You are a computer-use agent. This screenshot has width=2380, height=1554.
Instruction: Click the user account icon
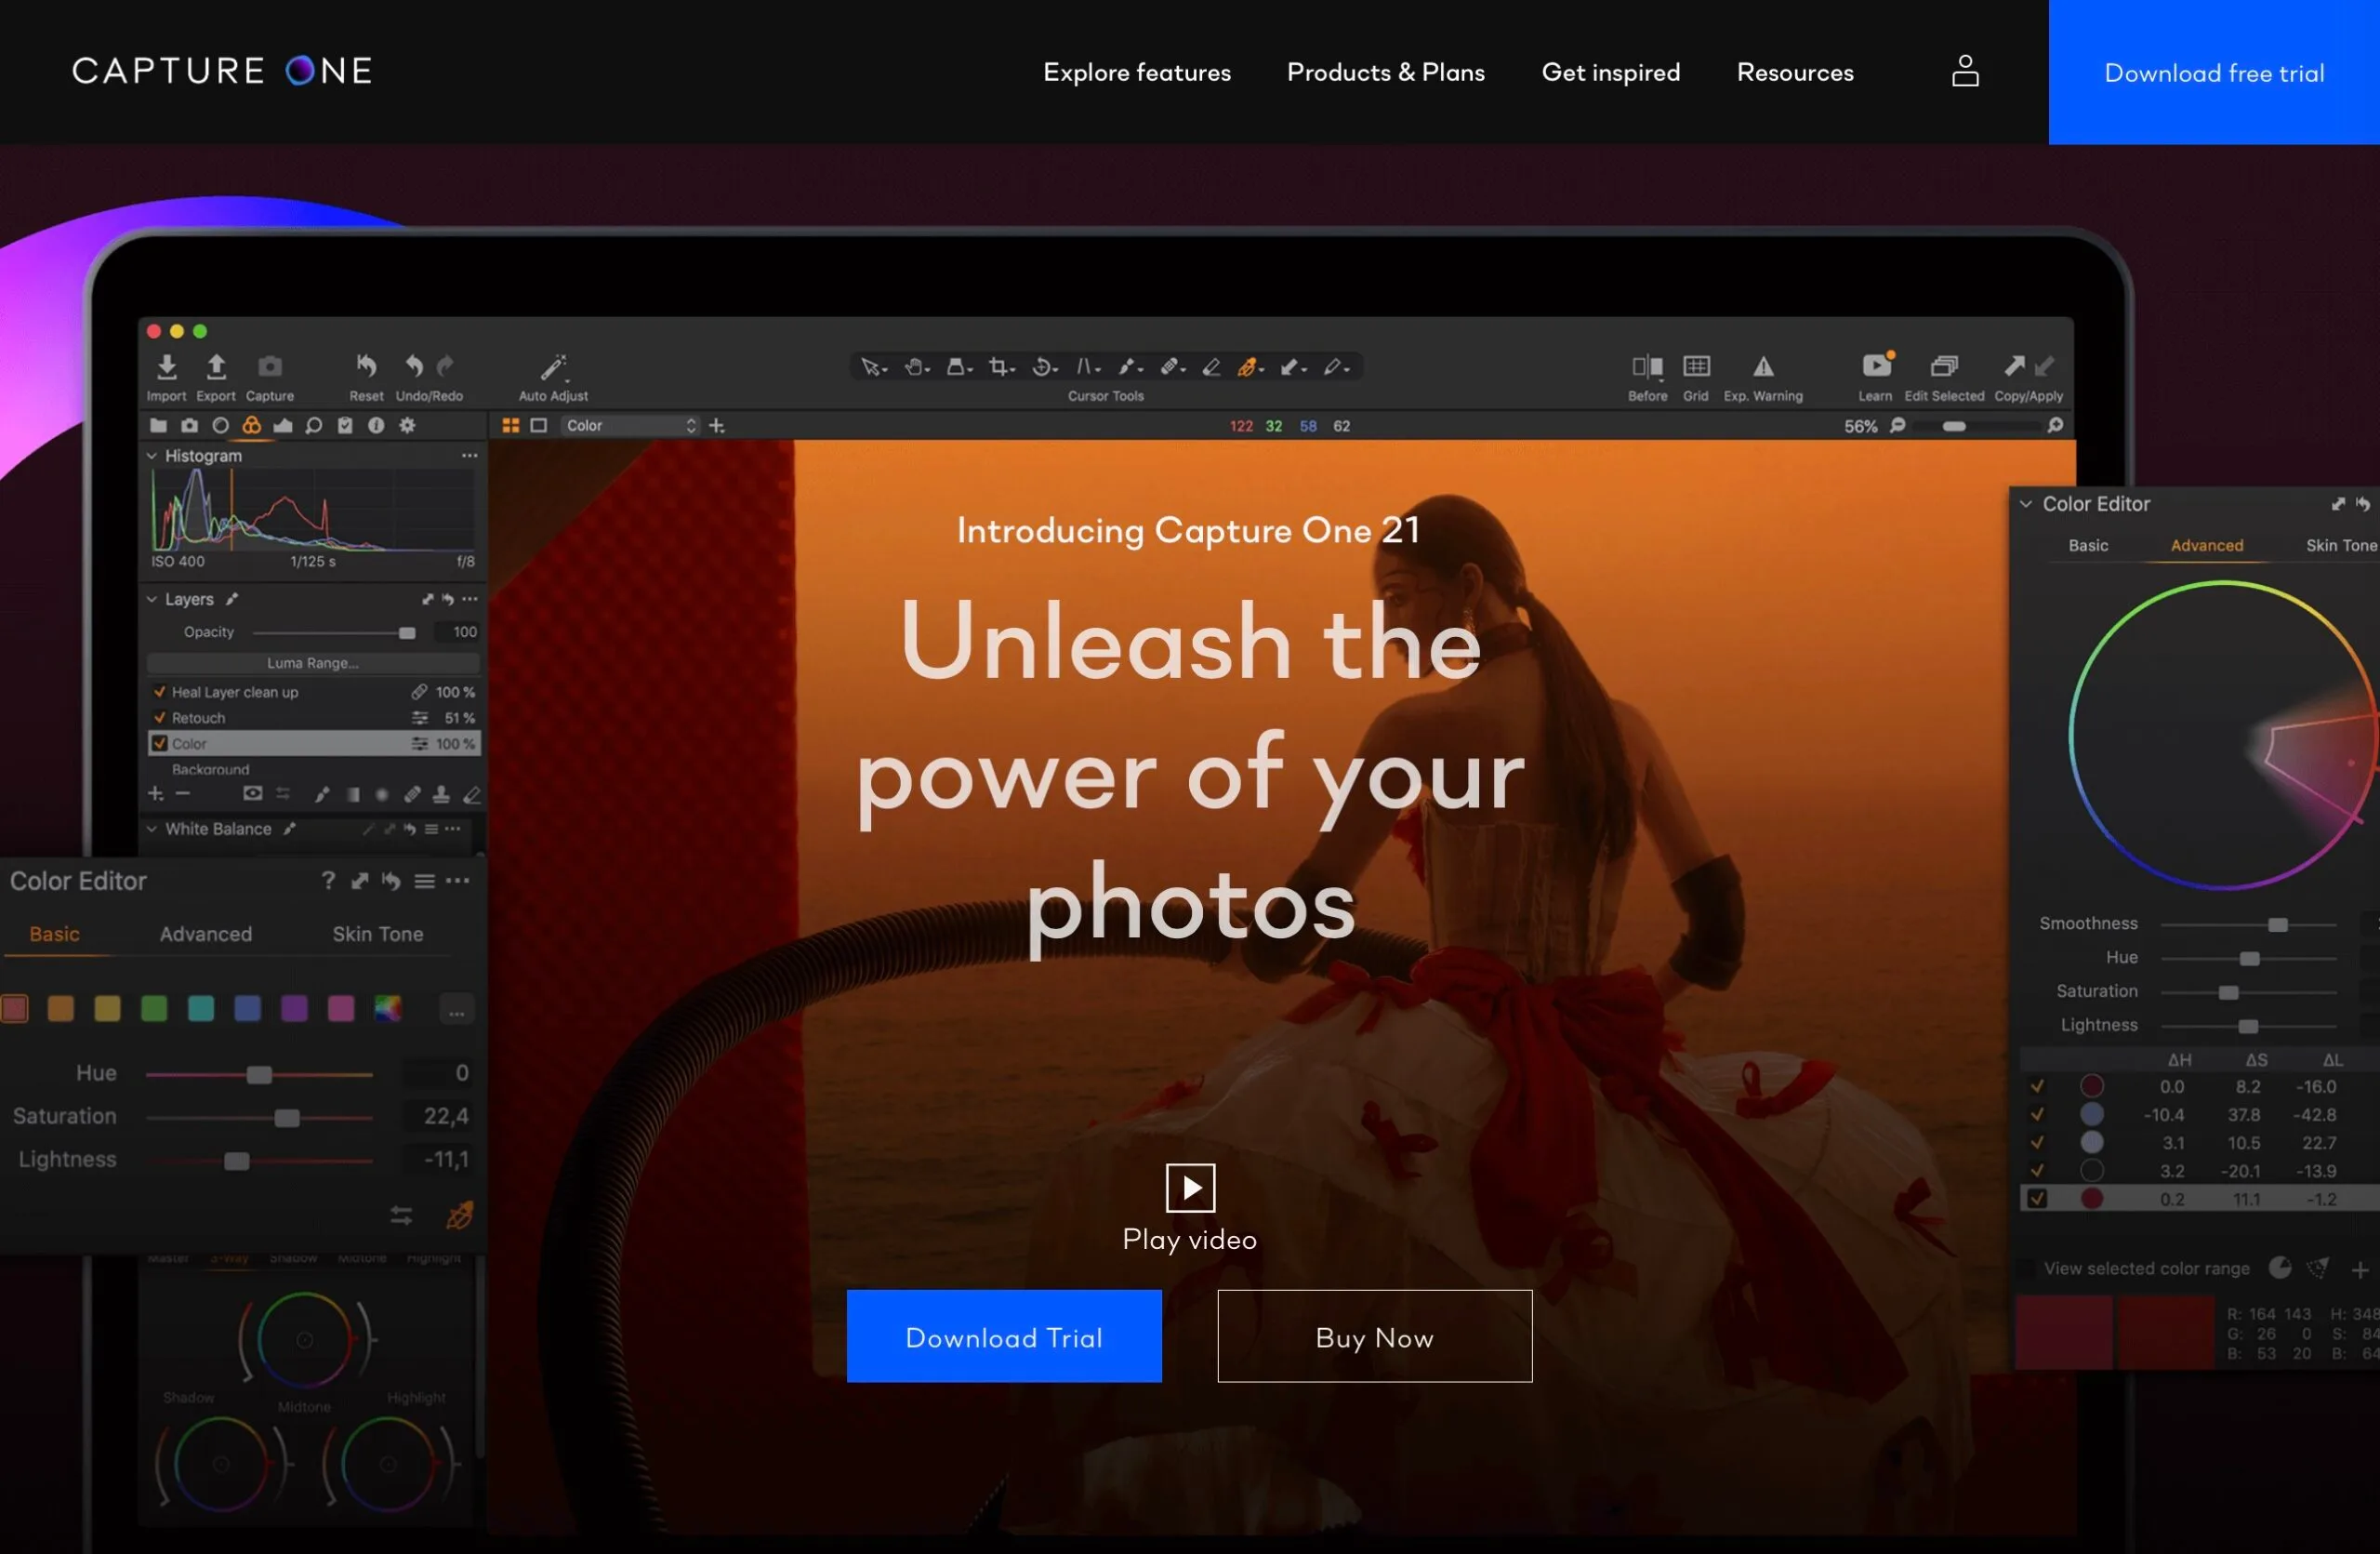coord(1965,71)
